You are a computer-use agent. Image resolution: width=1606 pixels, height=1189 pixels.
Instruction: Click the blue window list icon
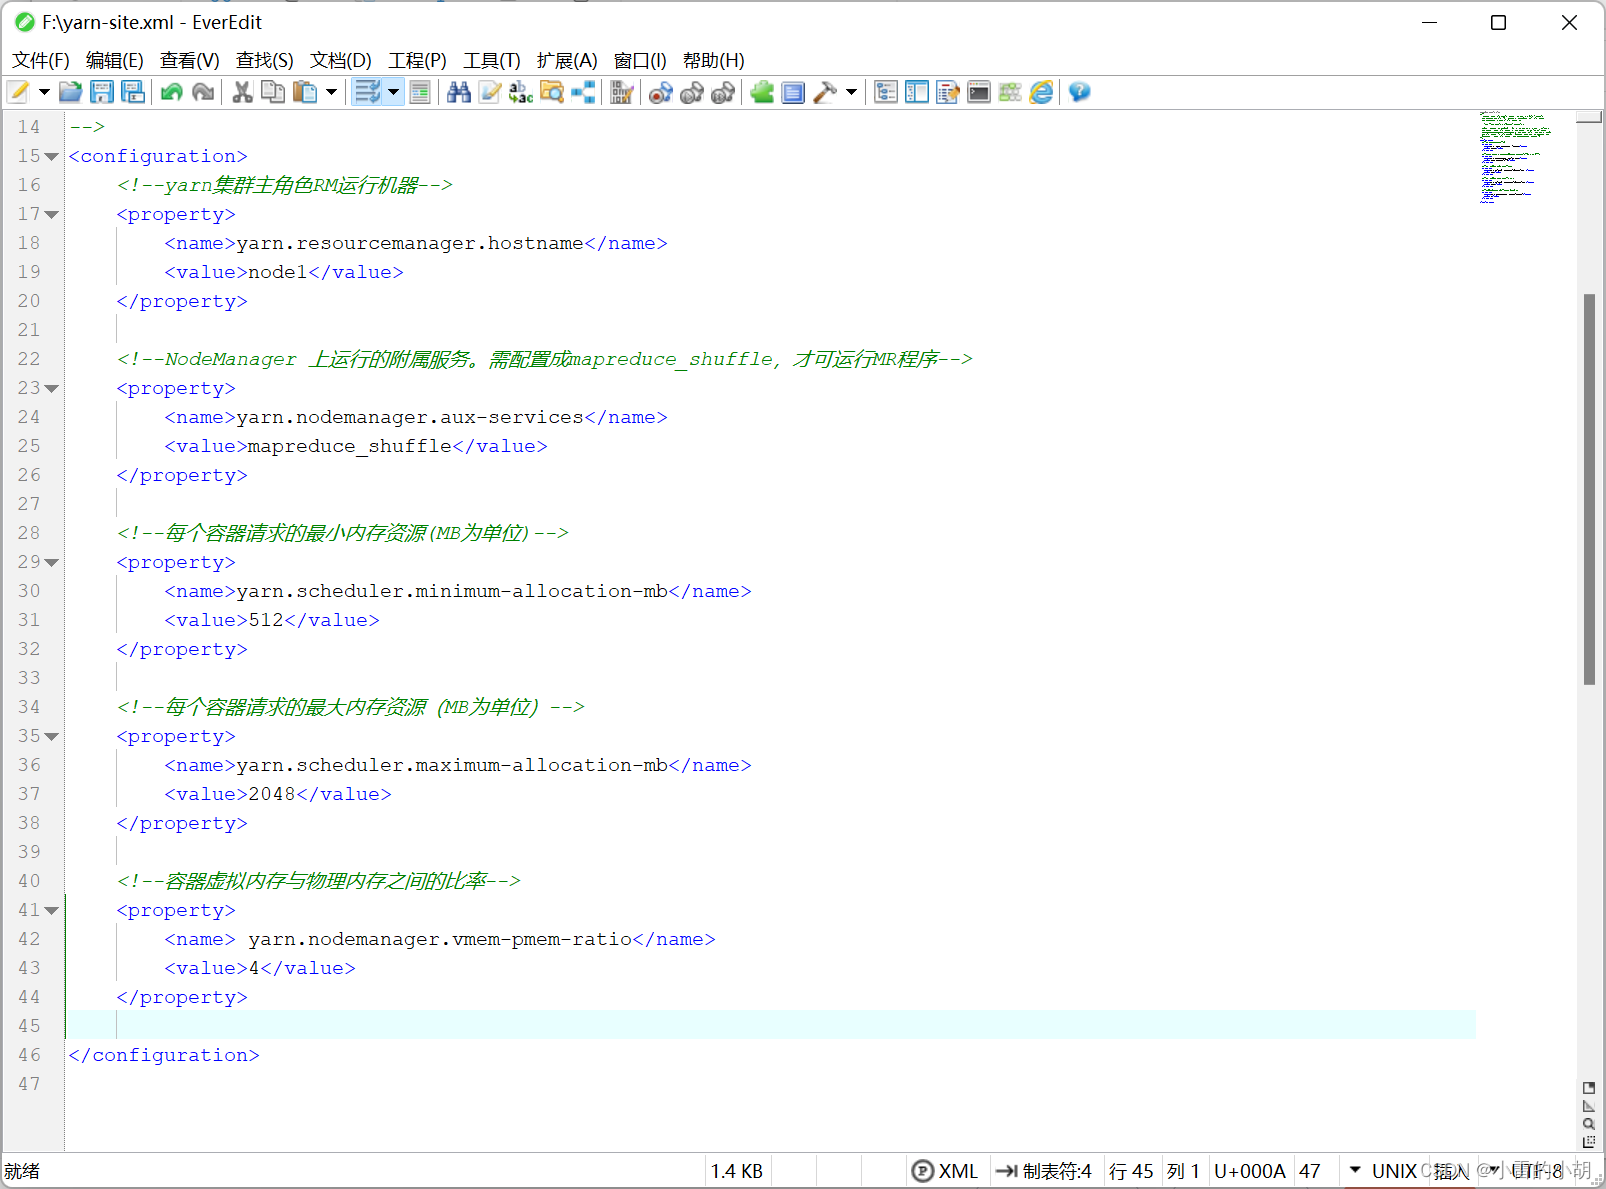coord(793,92)
